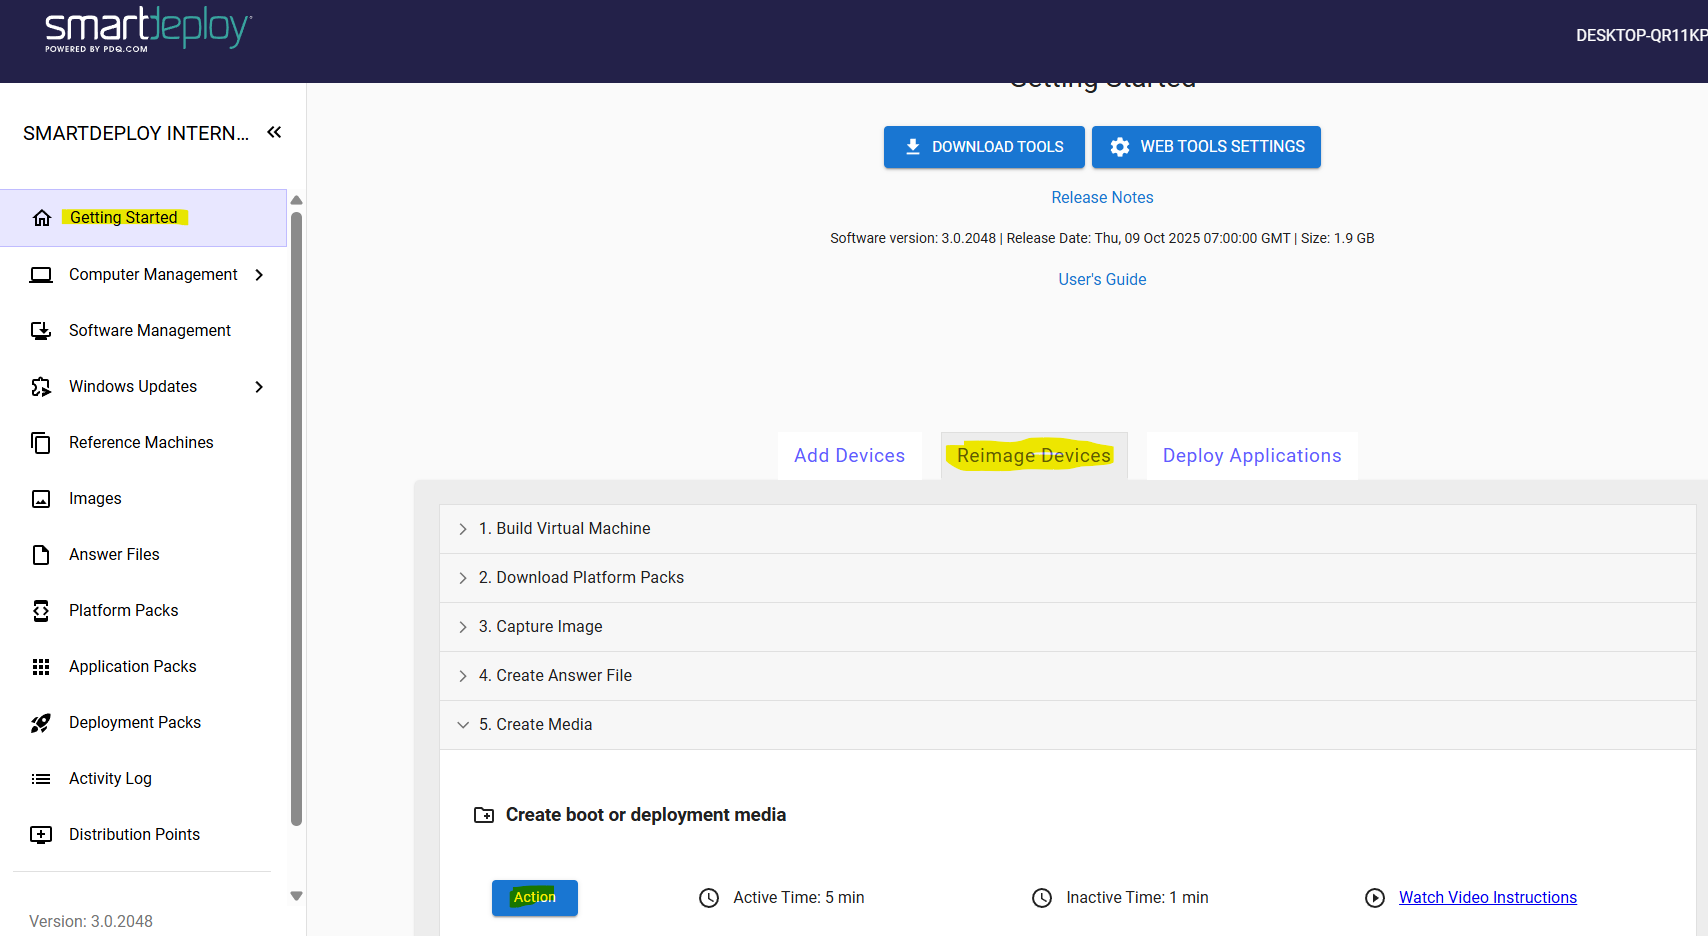The height and width of the screenshot is (936, 1708).
Task: Click the Deployment Packs rocket icon
Action: point(41,723)
